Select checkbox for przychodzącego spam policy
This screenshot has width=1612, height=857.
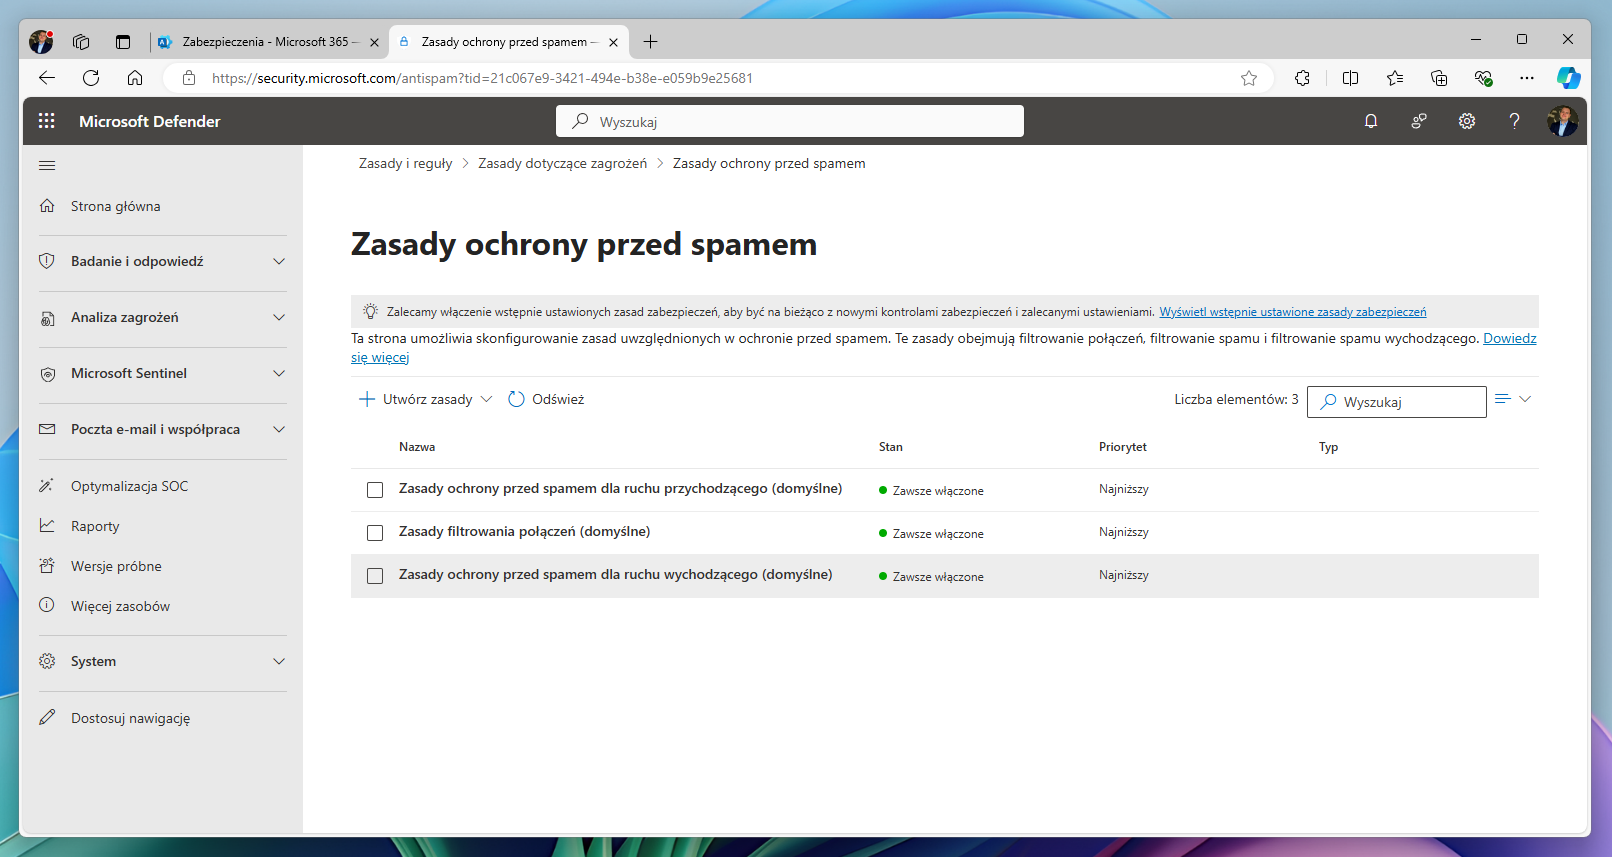pos(375,490)
